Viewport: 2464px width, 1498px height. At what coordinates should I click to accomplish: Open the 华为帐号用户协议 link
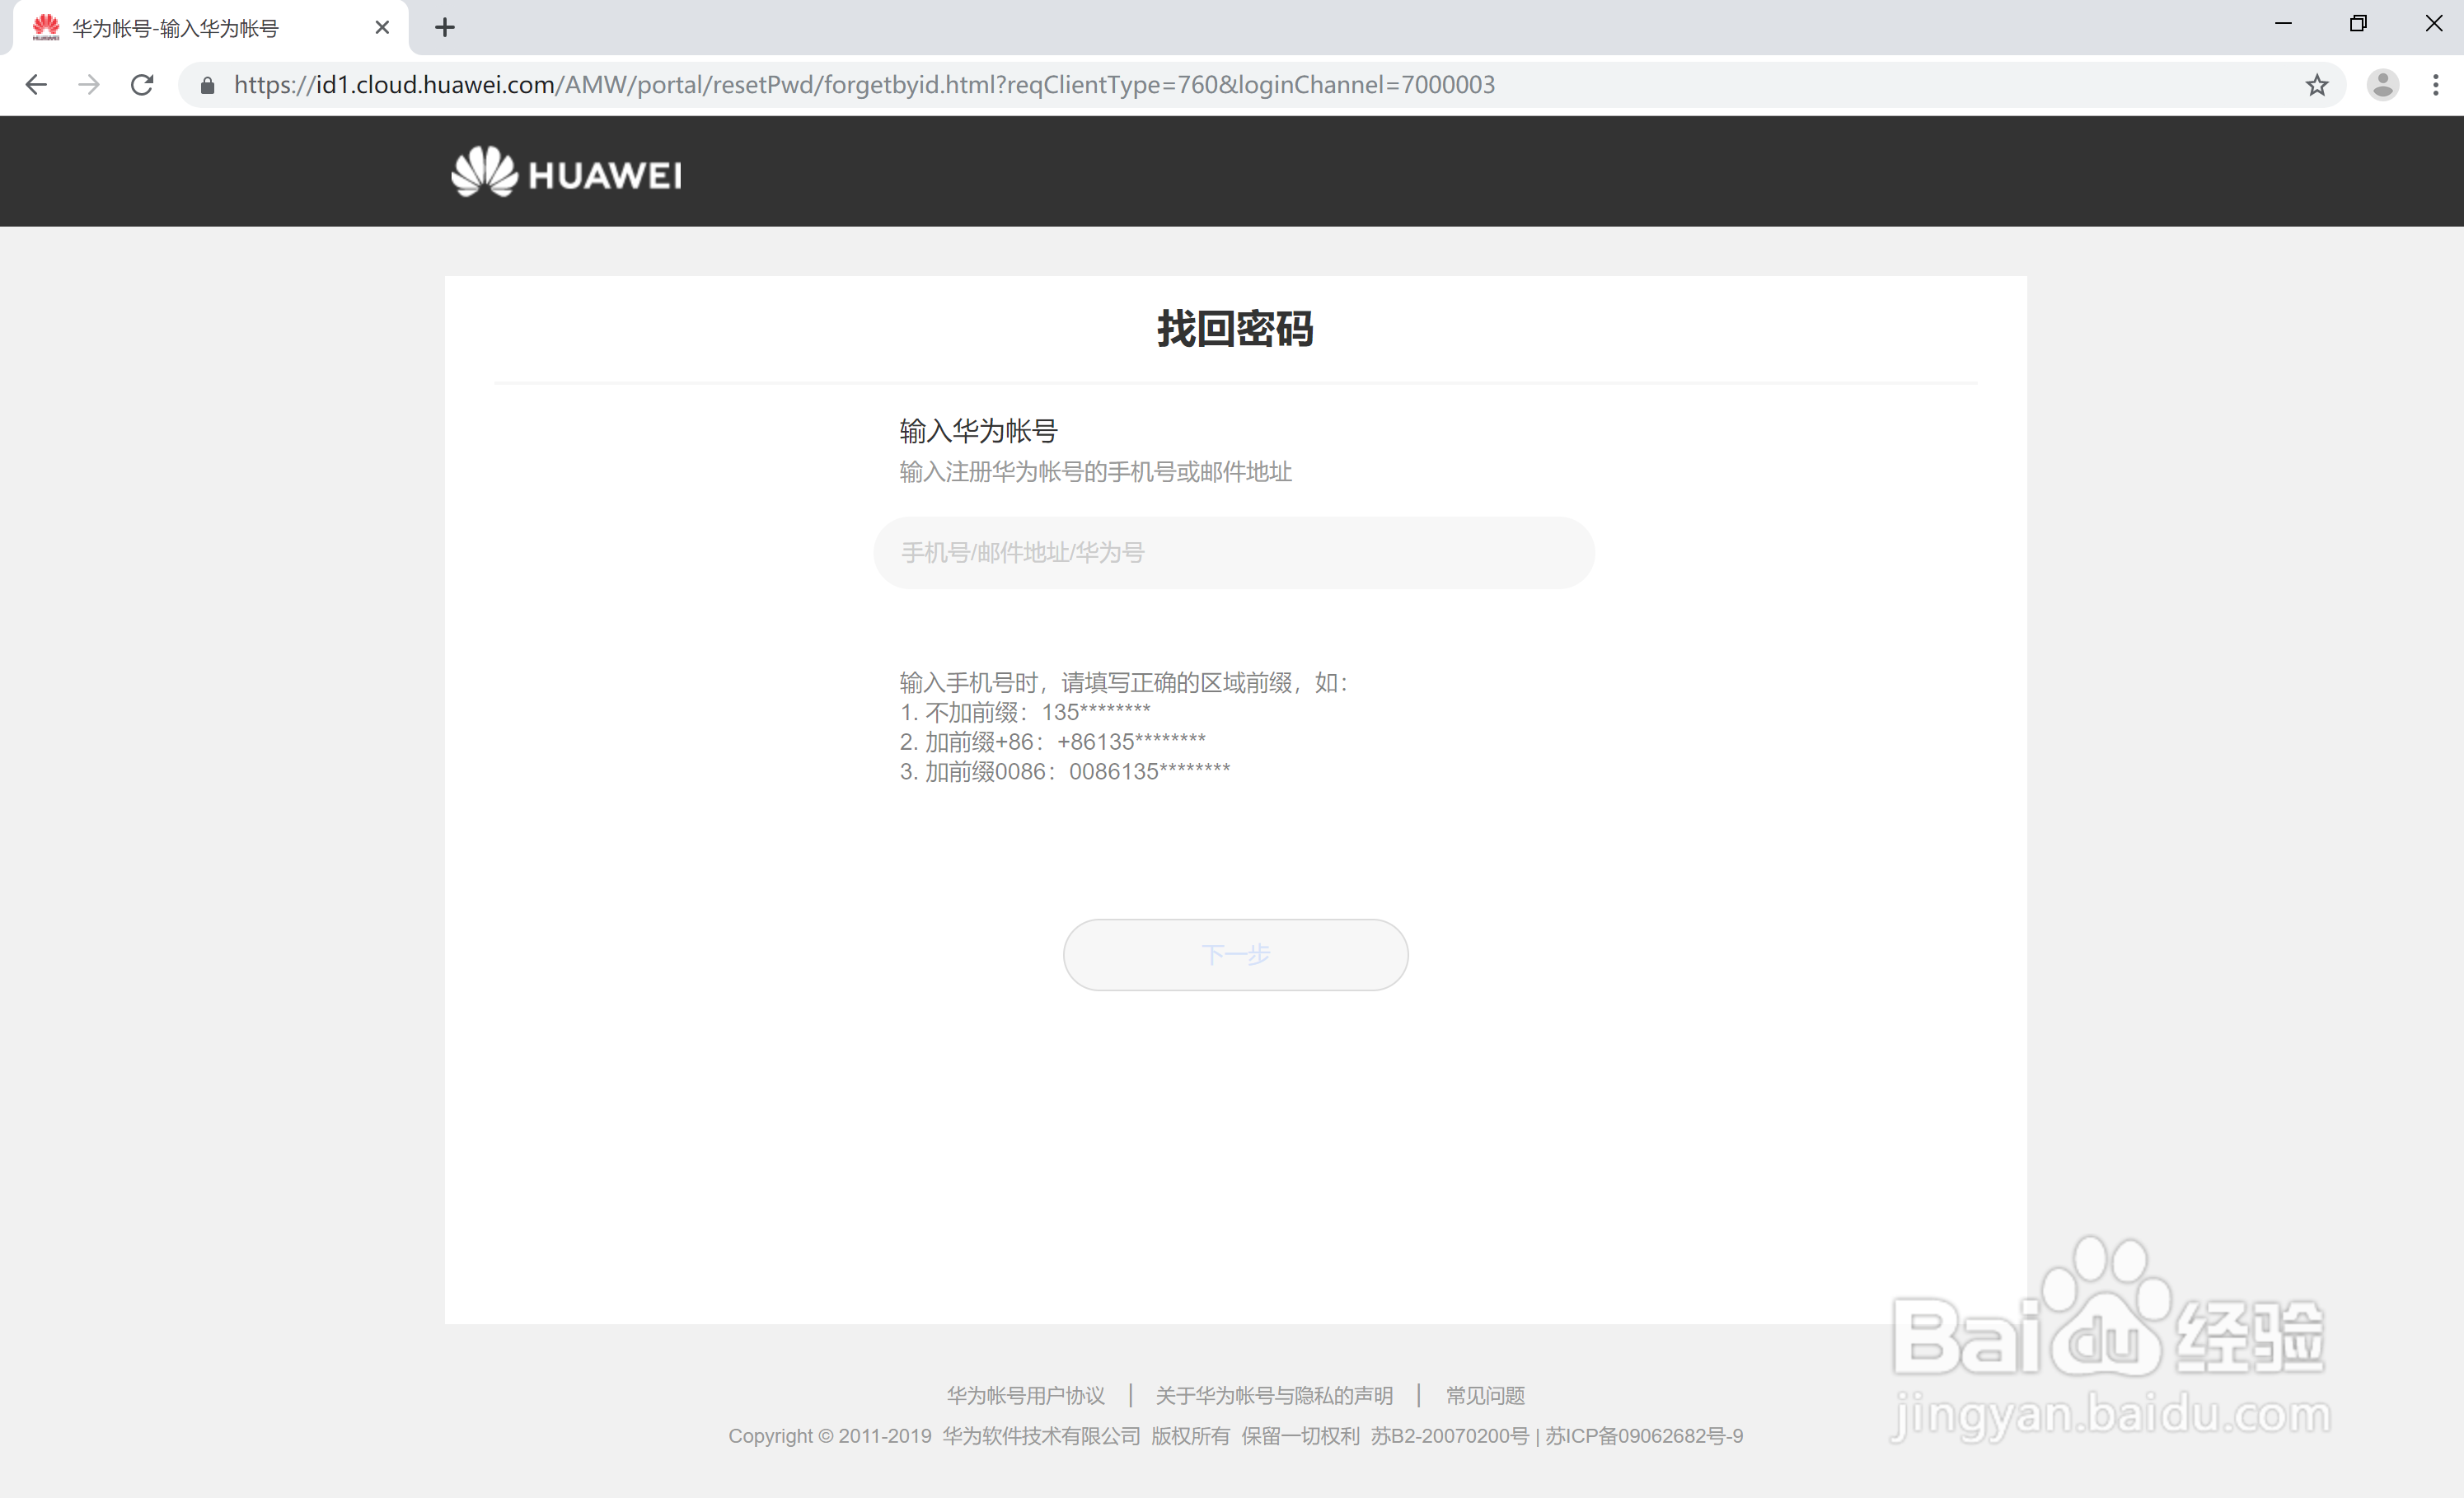tap(1026, 1394)
